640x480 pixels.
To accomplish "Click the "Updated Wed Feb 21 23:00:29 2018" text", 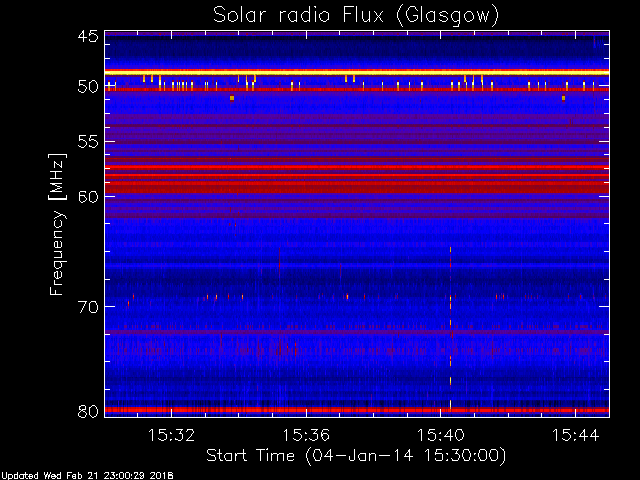I will [87, 476].
